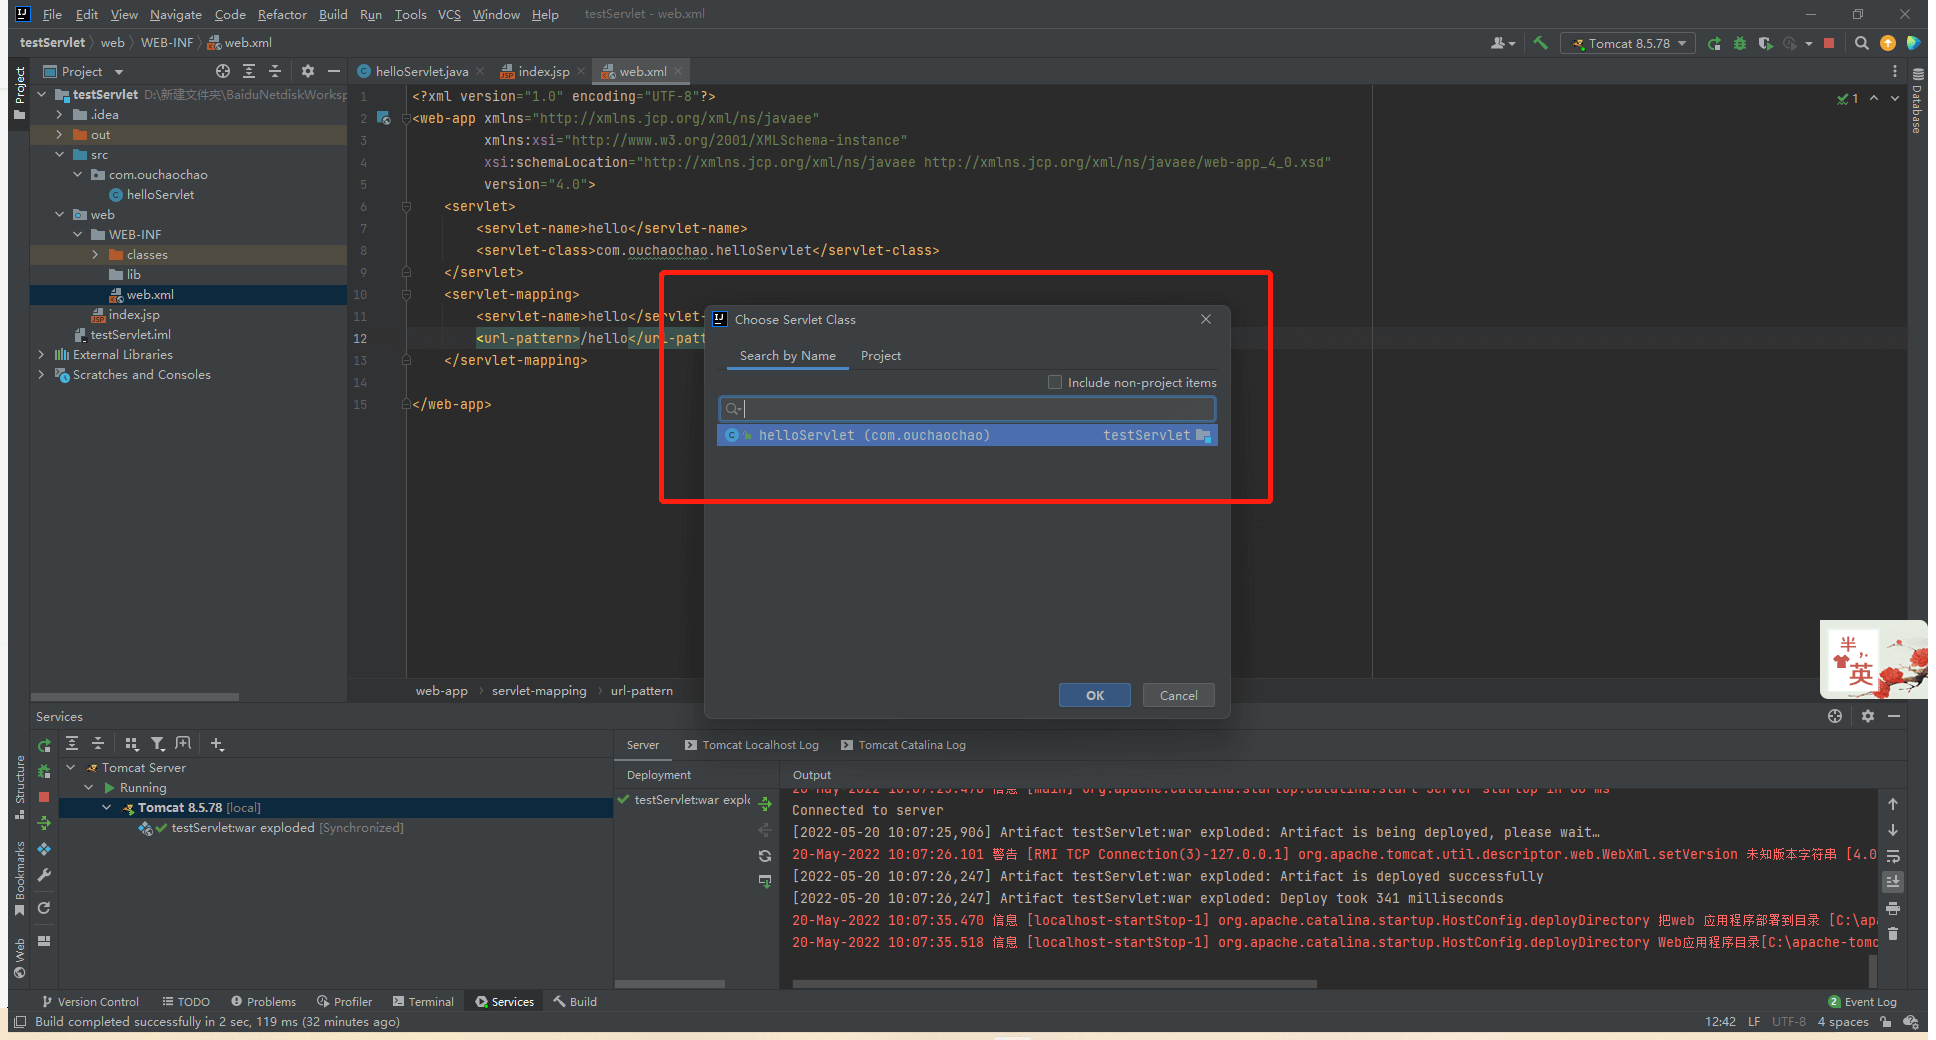Image resolution: width=1936 pixels, height=1040 pixels.
Task: Toggle the Structure tool window side tab
Action: [x=19, y=787]
